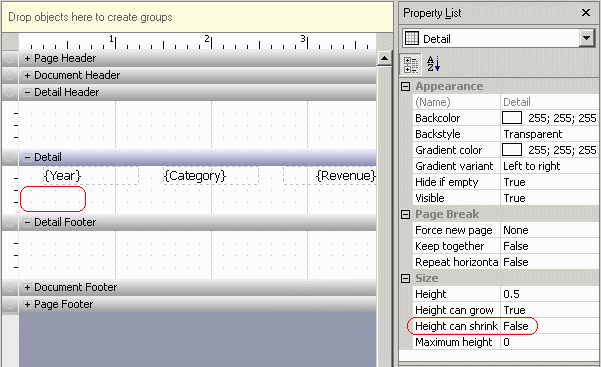Pick the Gradient color swatch
This screenshot has height=367, width=601.
pyautogui.click(x=512, y=150)
